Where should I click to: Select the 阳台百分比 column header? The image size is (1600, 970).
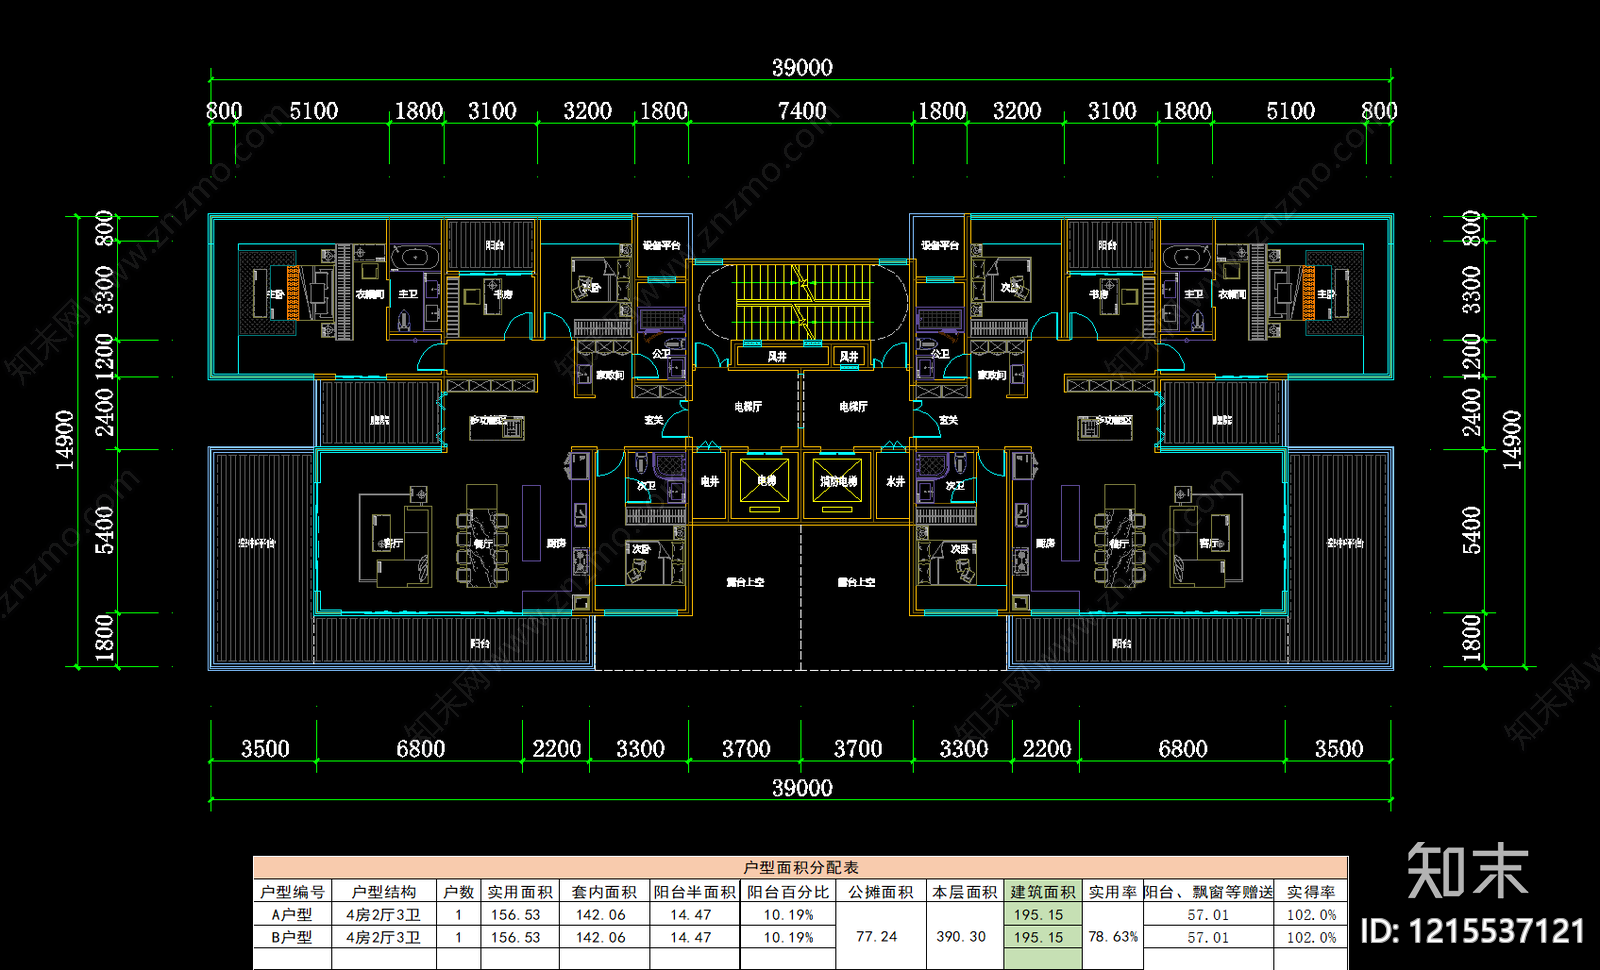788,892
